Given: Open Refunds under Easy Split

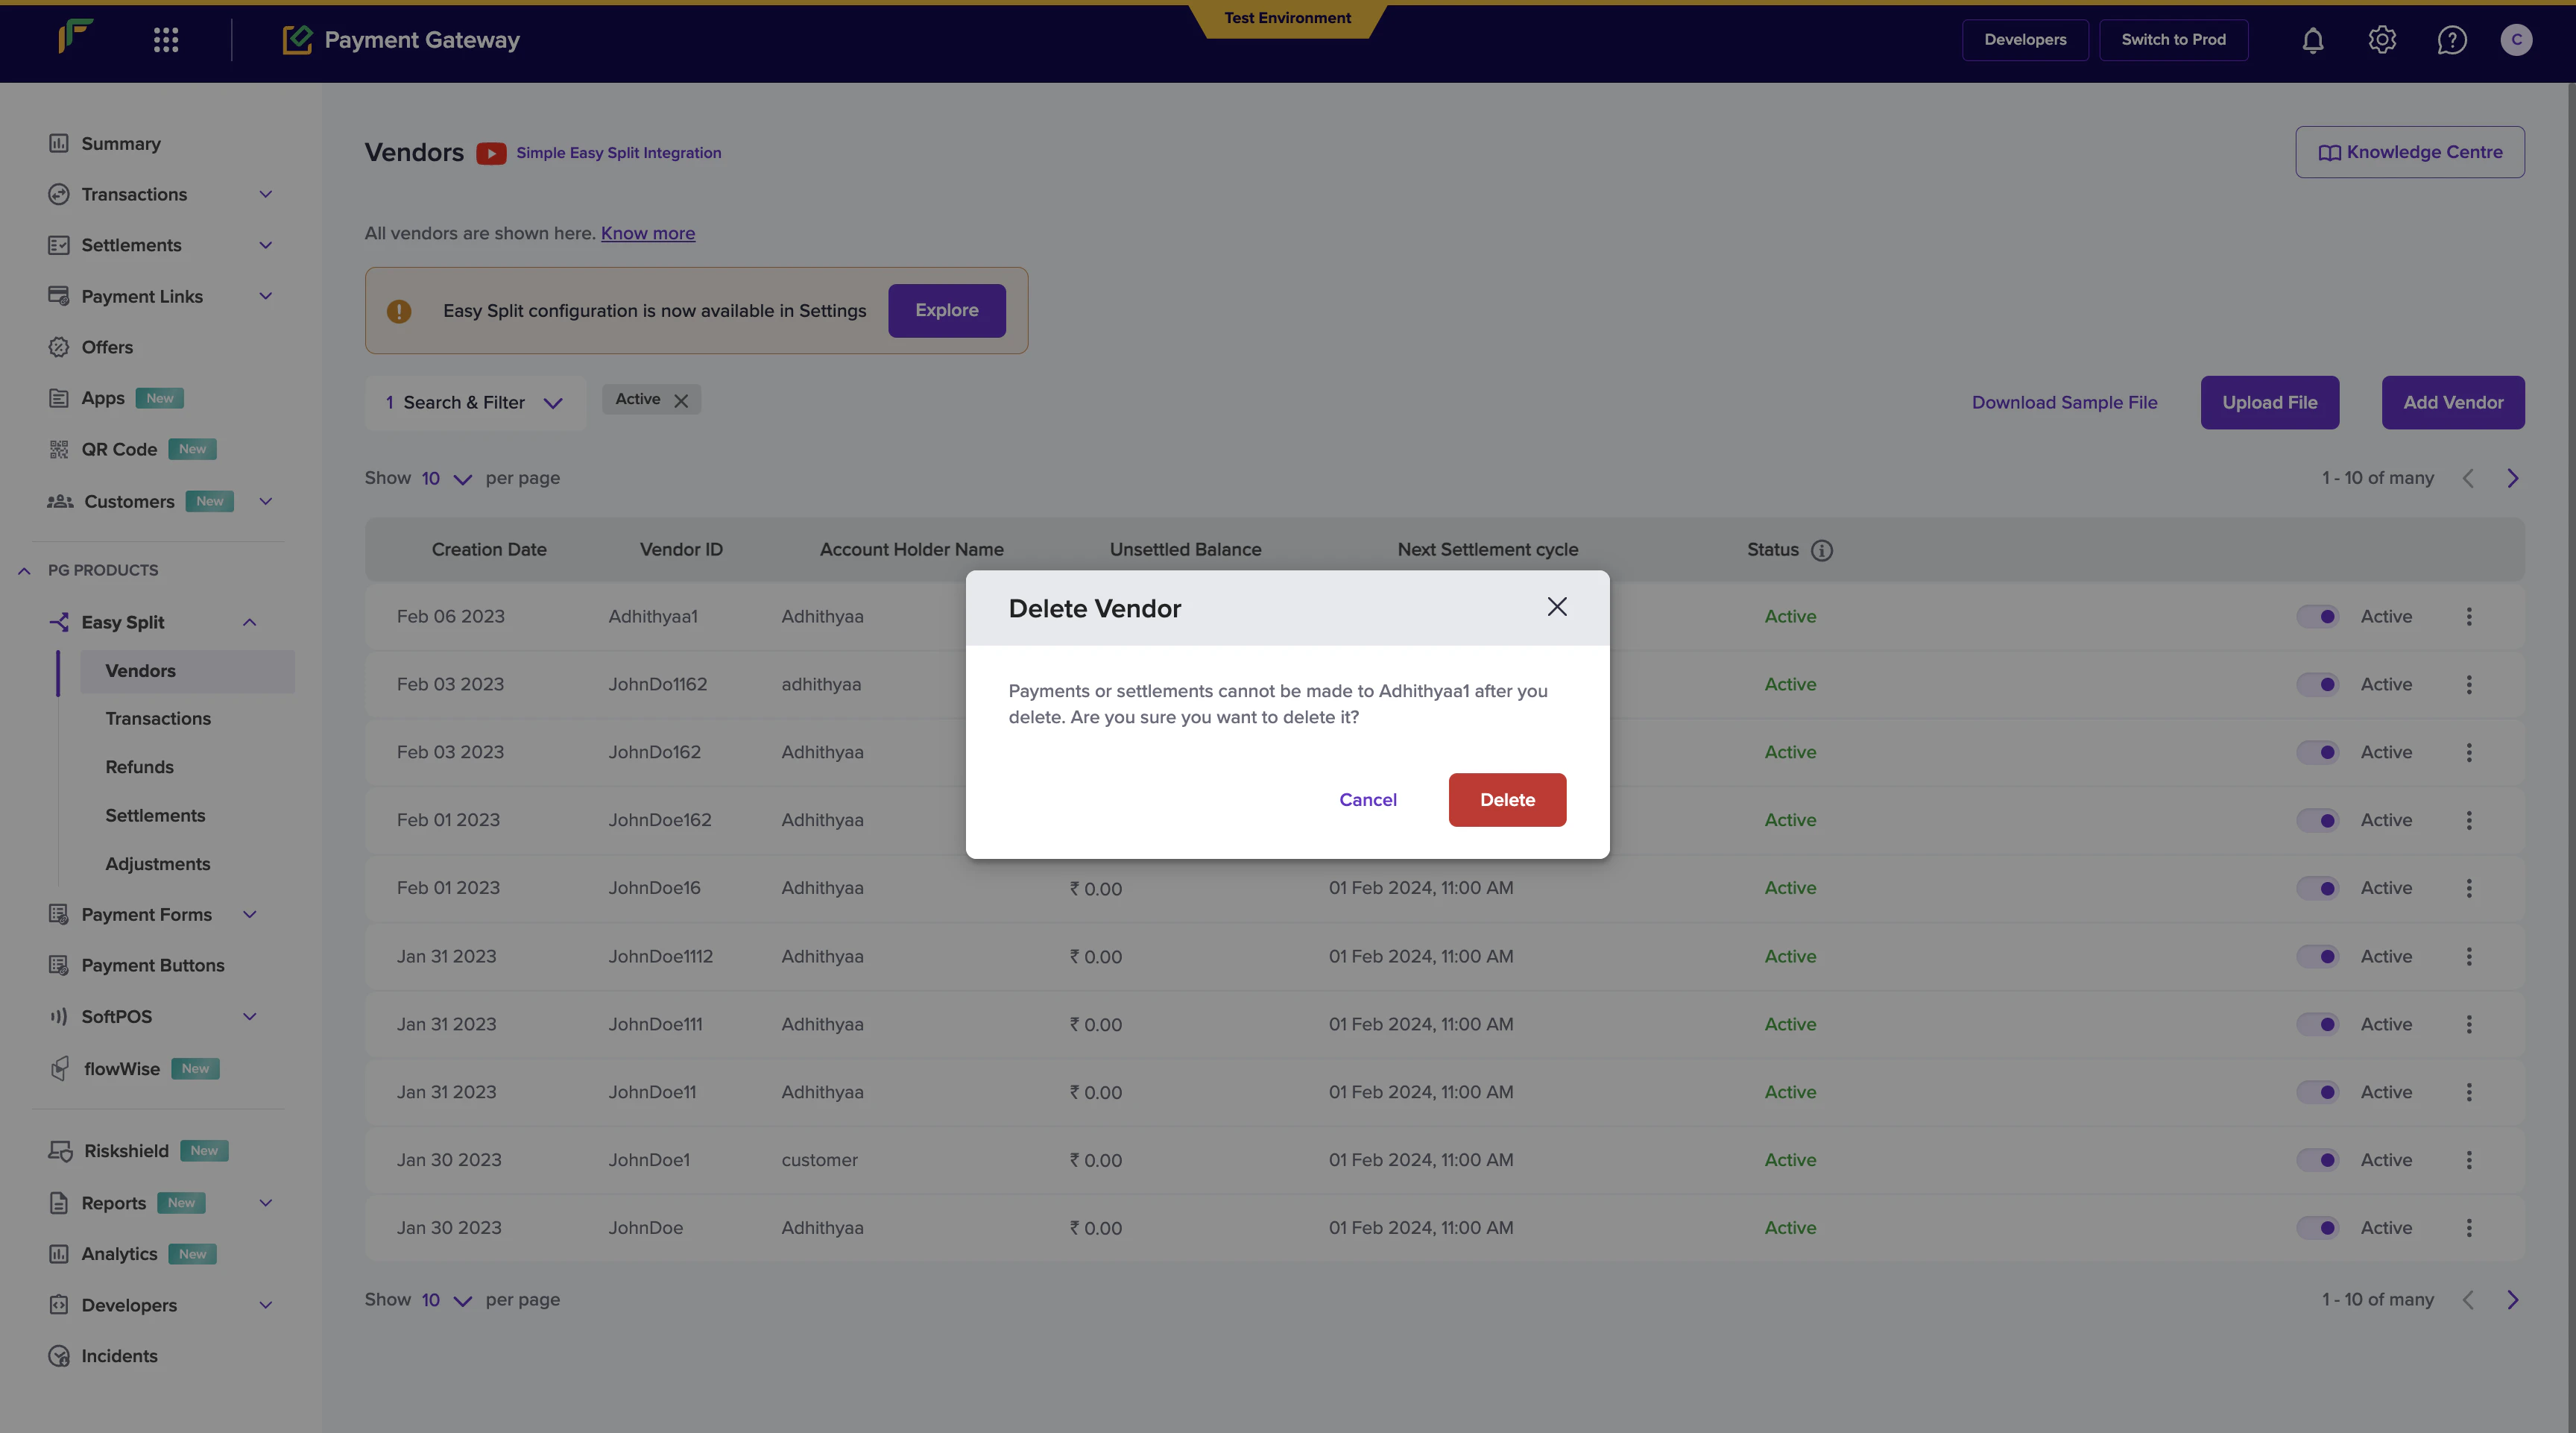Looking at the screenshot, I should pos(139,767).
